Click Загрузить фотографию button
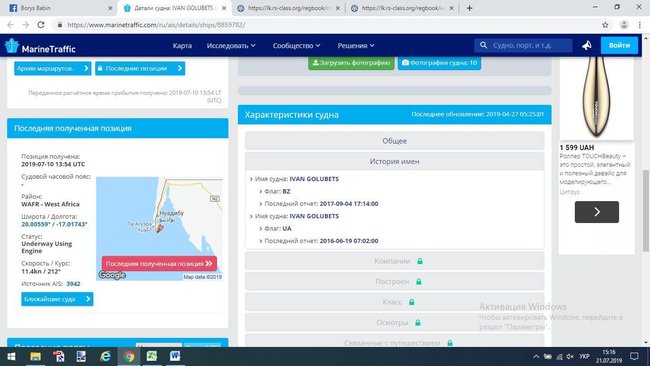 coord(351,63)
